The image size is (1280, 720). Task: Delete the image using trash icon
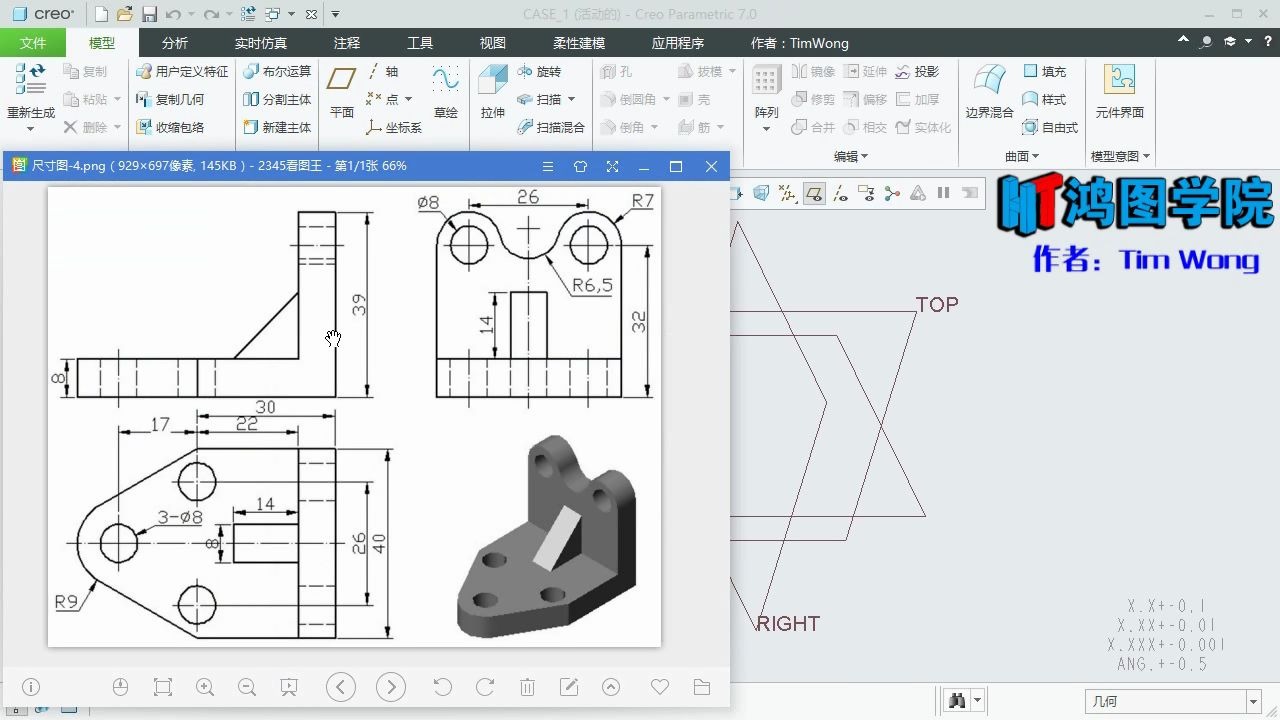pyautogui.click(x=527, y=687)
